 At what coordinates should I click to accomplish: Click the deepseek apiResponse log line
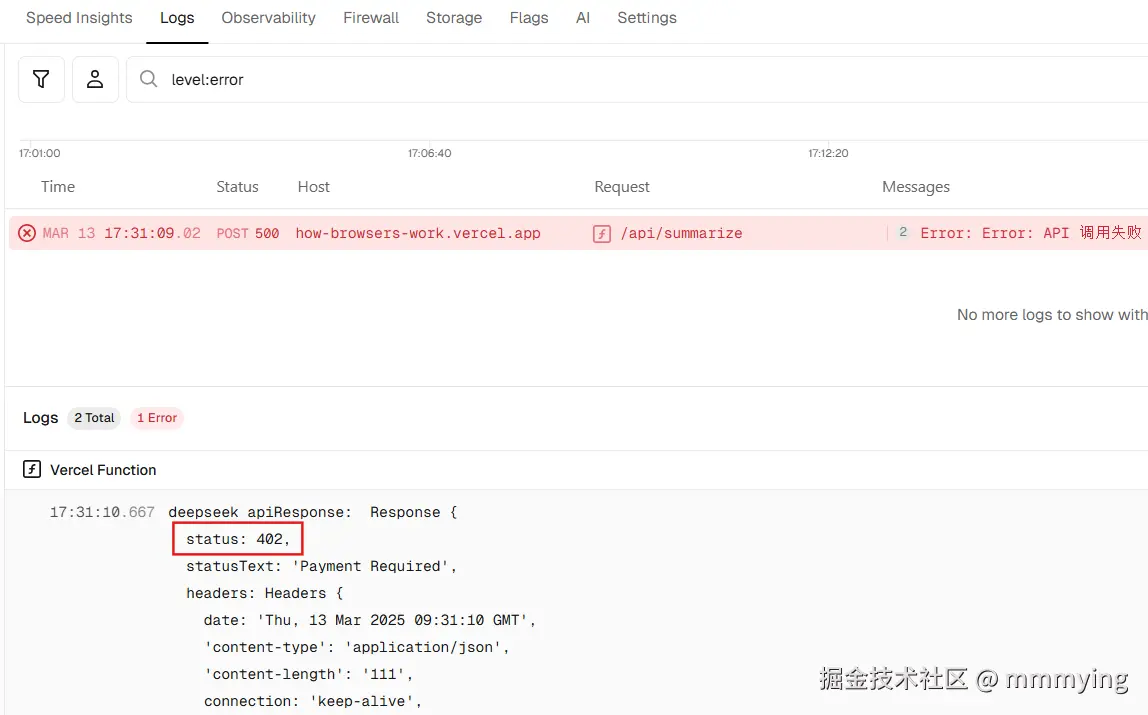click(x=313, y=512)
